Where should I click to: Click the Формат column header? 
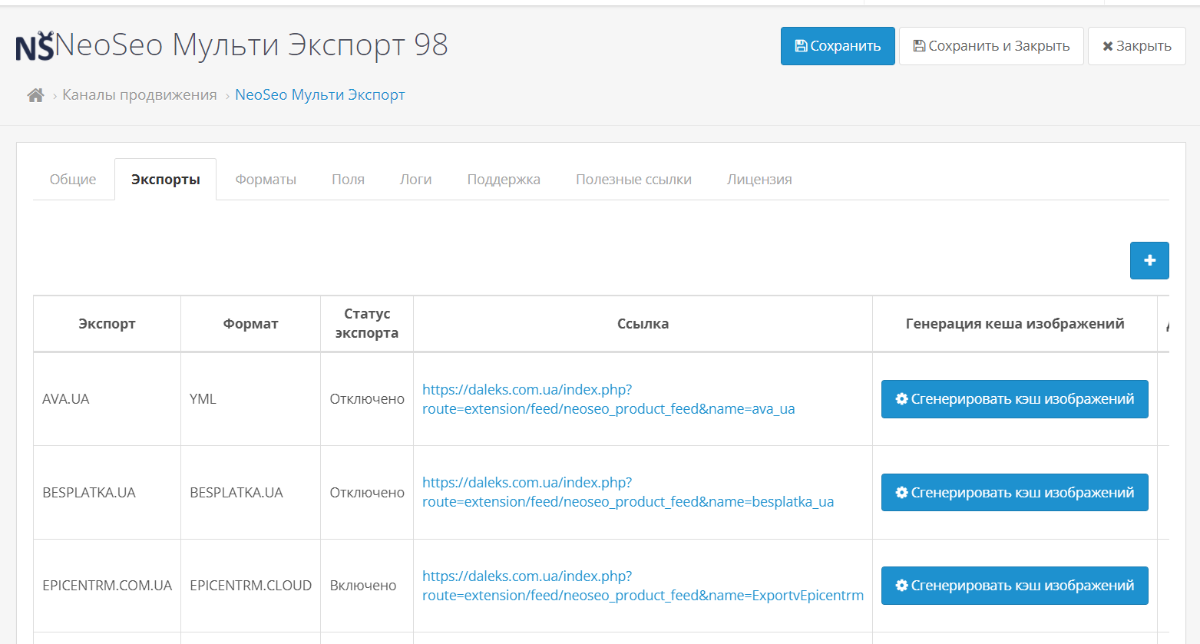pos(251,324)
